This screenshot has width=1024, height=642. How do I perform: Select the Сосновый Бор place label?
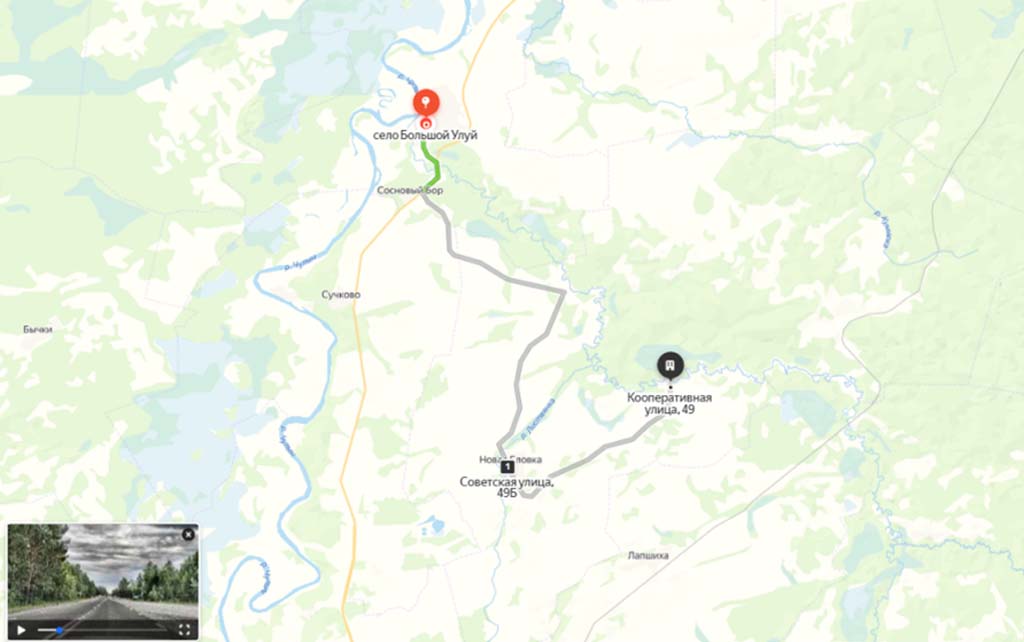point(410,190)
